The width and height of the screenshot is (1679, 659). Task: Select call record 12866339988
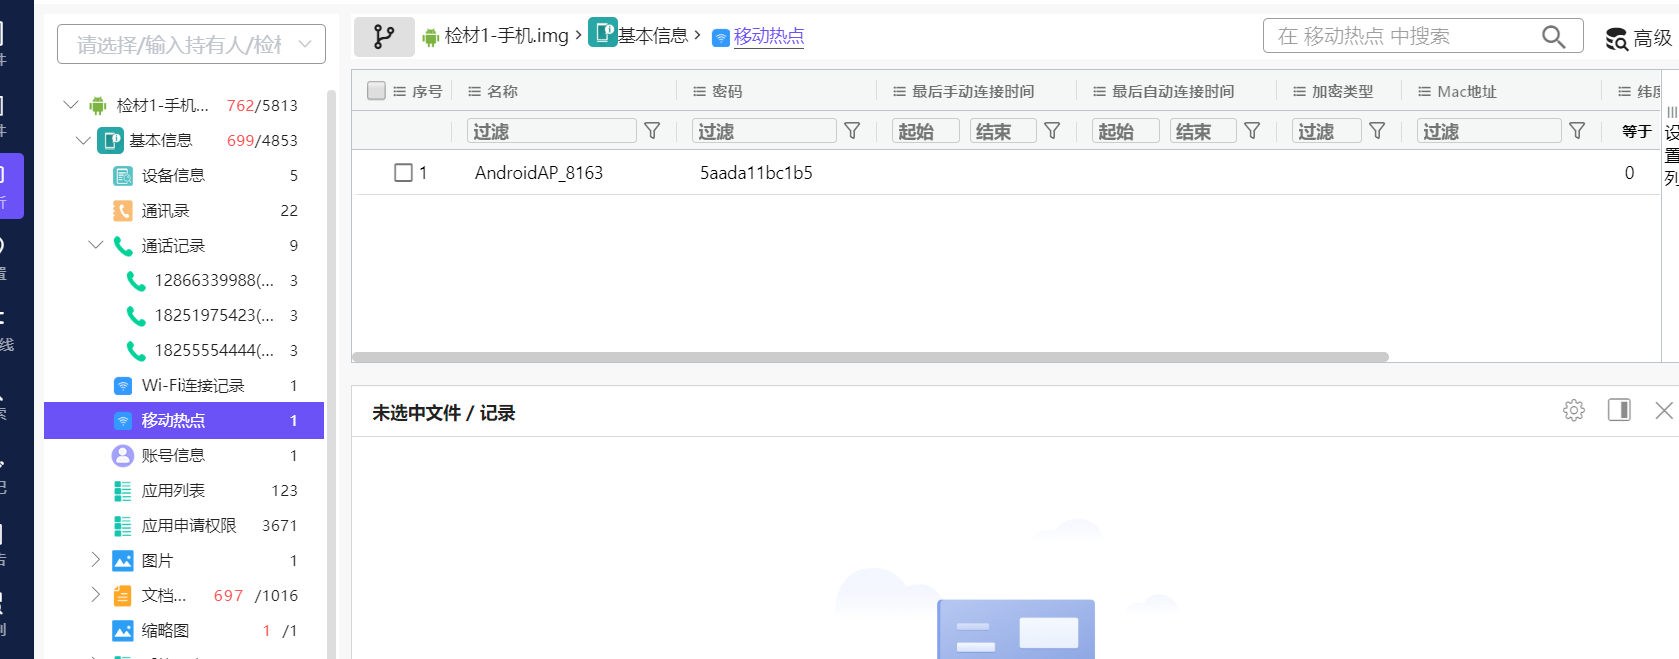point(213,281)
